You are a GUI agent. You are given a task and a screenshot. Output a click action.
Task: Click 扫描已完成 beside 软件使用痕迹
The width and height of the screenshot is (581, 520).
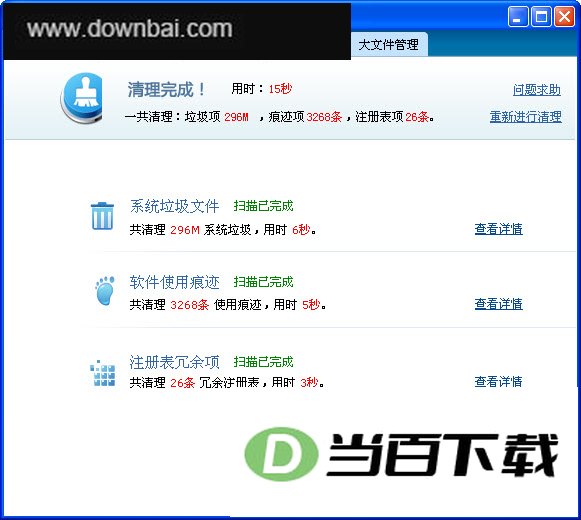263,282
